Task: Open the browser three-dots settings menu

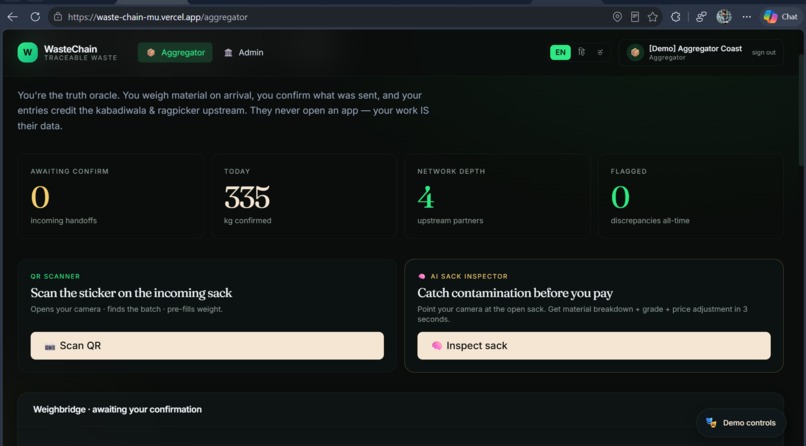Action: tap(746, 17)
